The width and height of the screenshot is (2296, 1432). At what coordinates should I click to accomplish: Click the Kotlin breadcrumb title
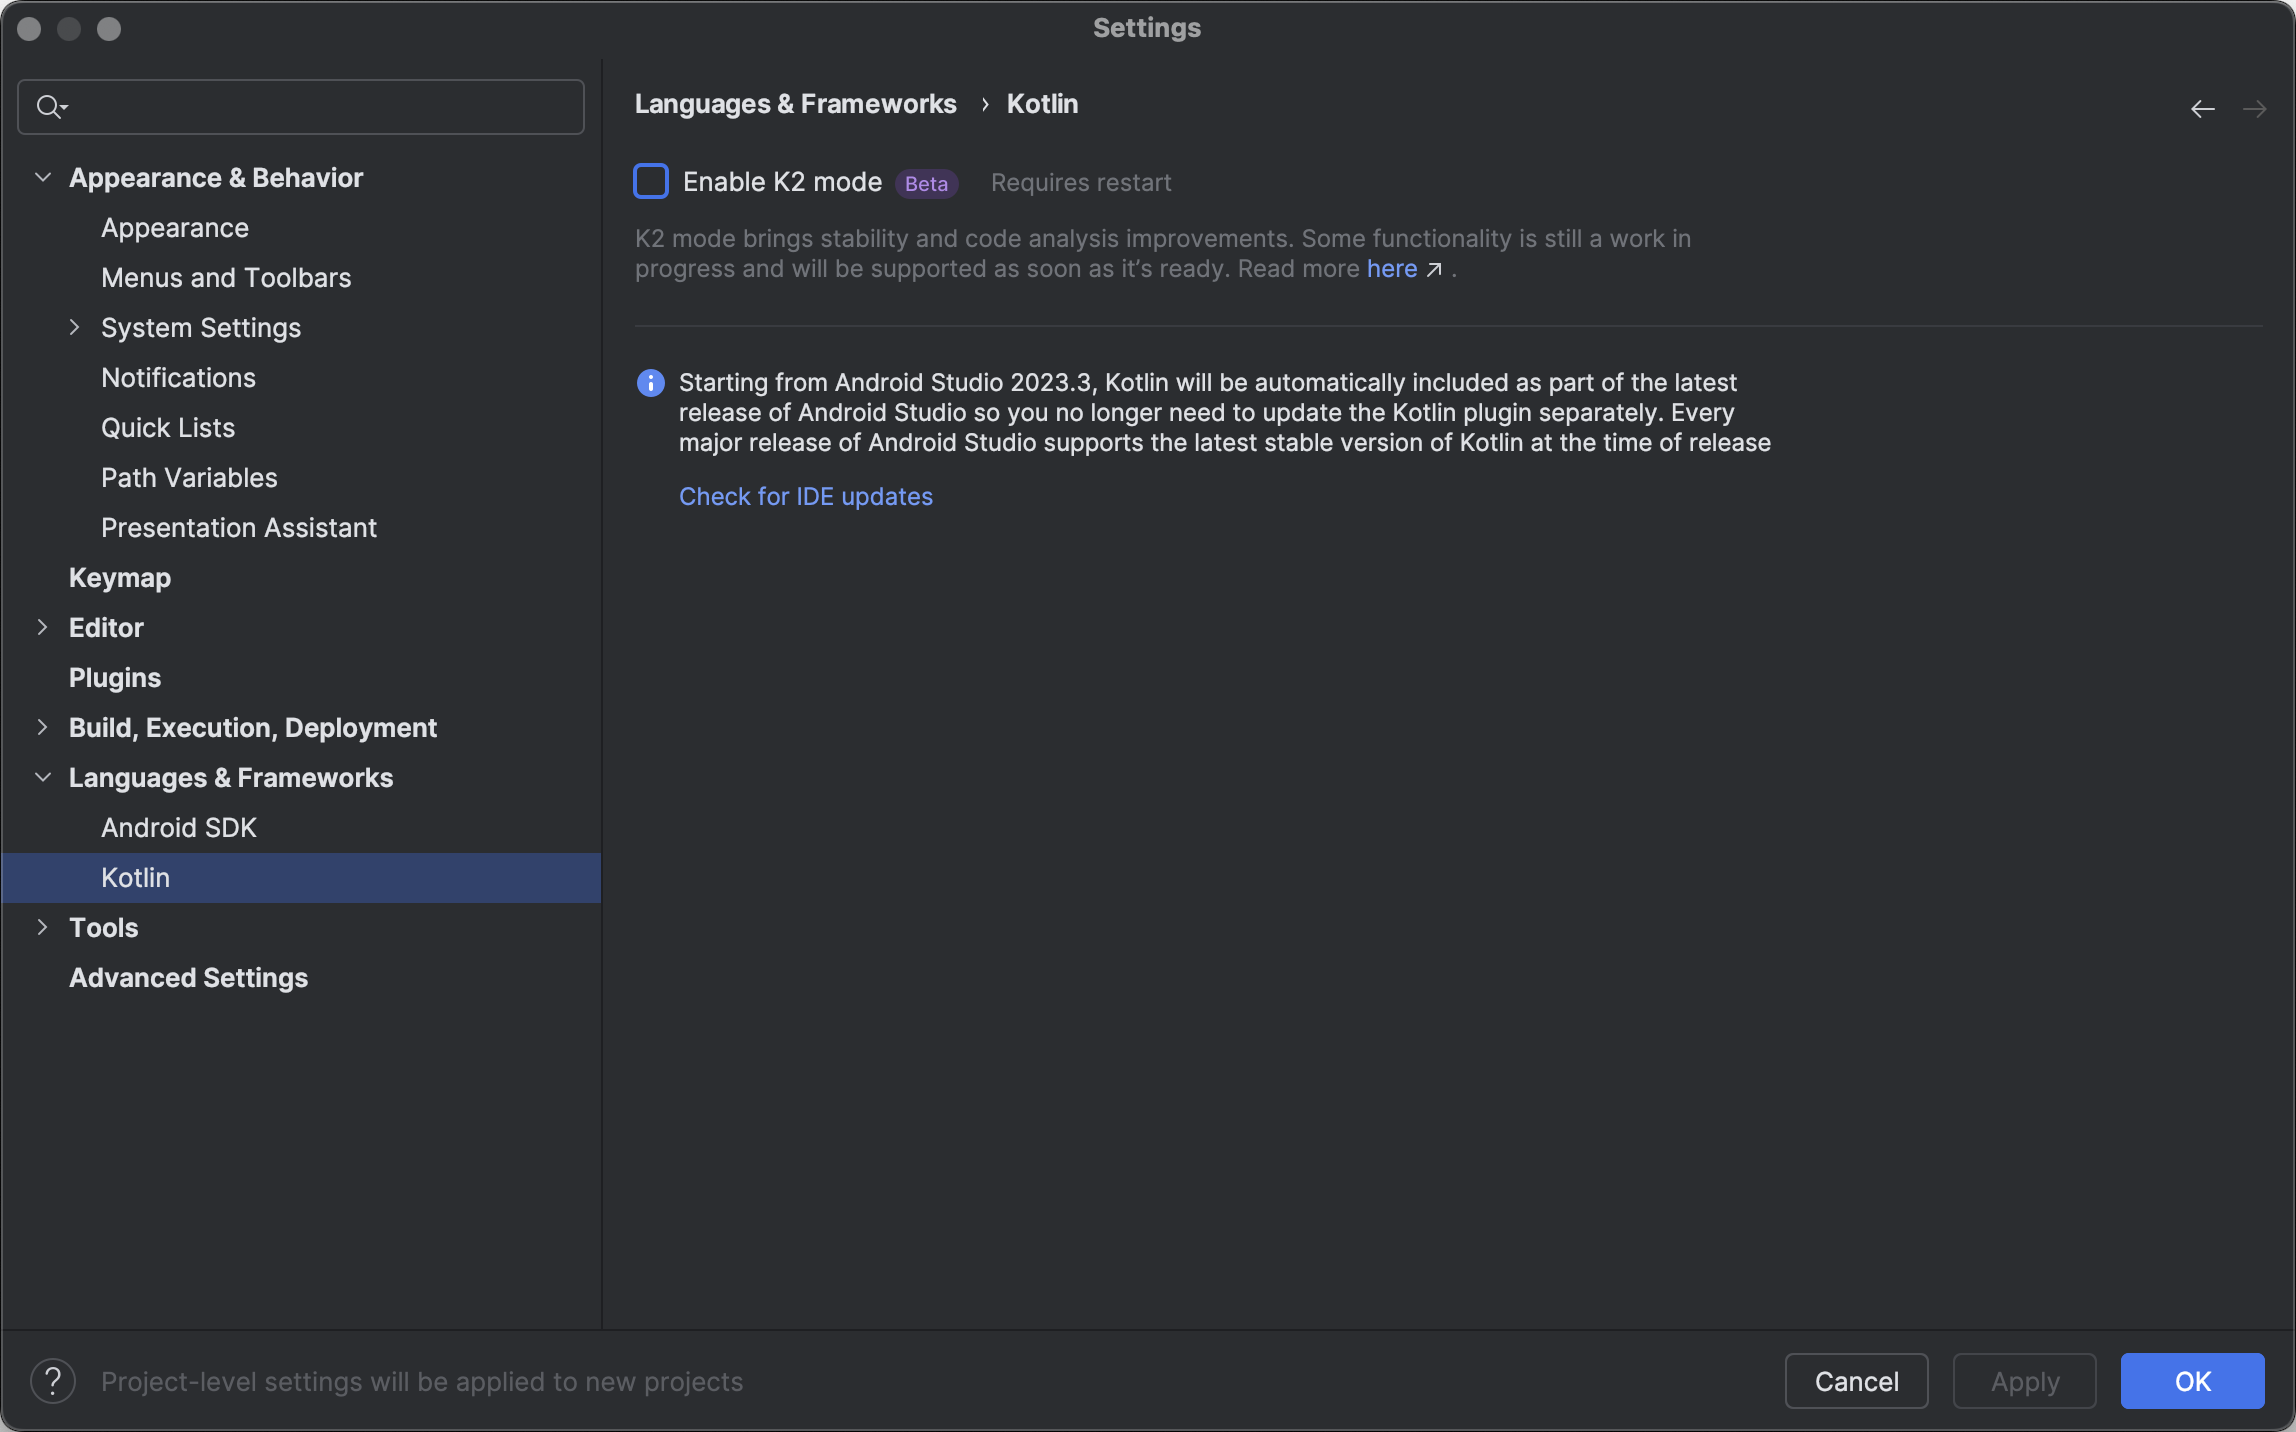pyautogui.click(x=1042, y=104)
